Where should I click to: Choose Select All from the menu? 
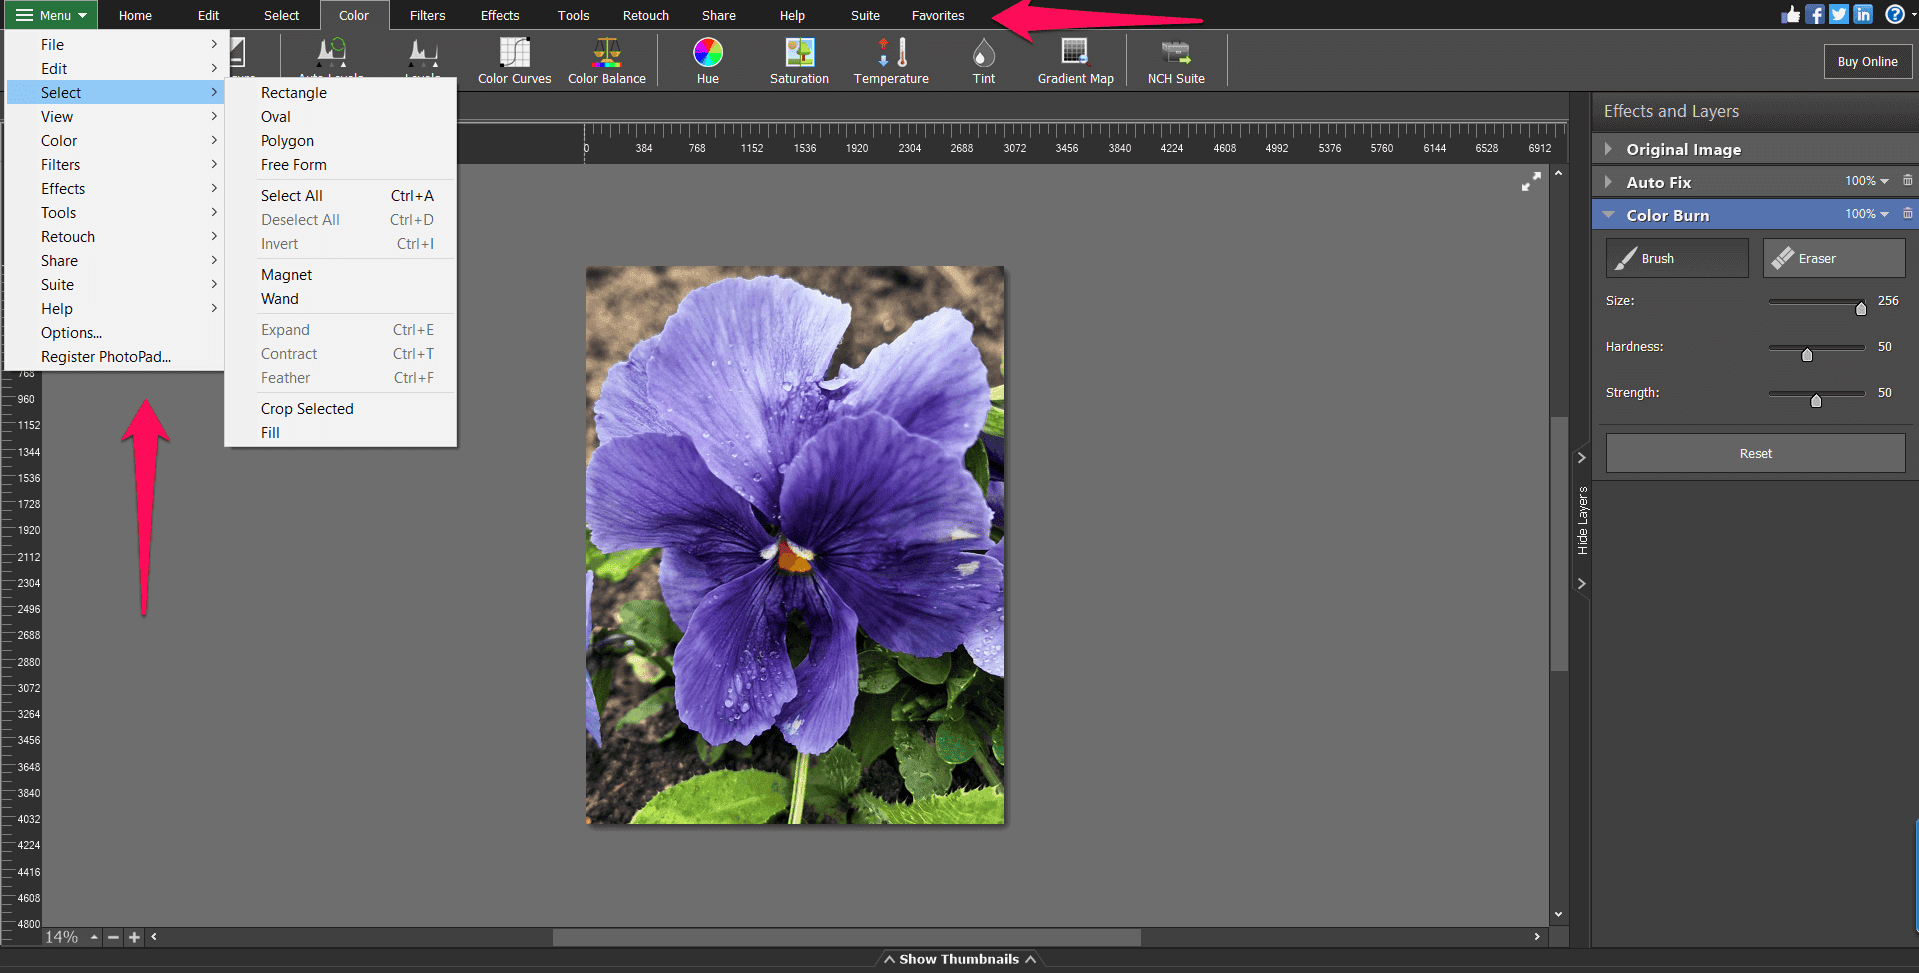click(292, 195)
